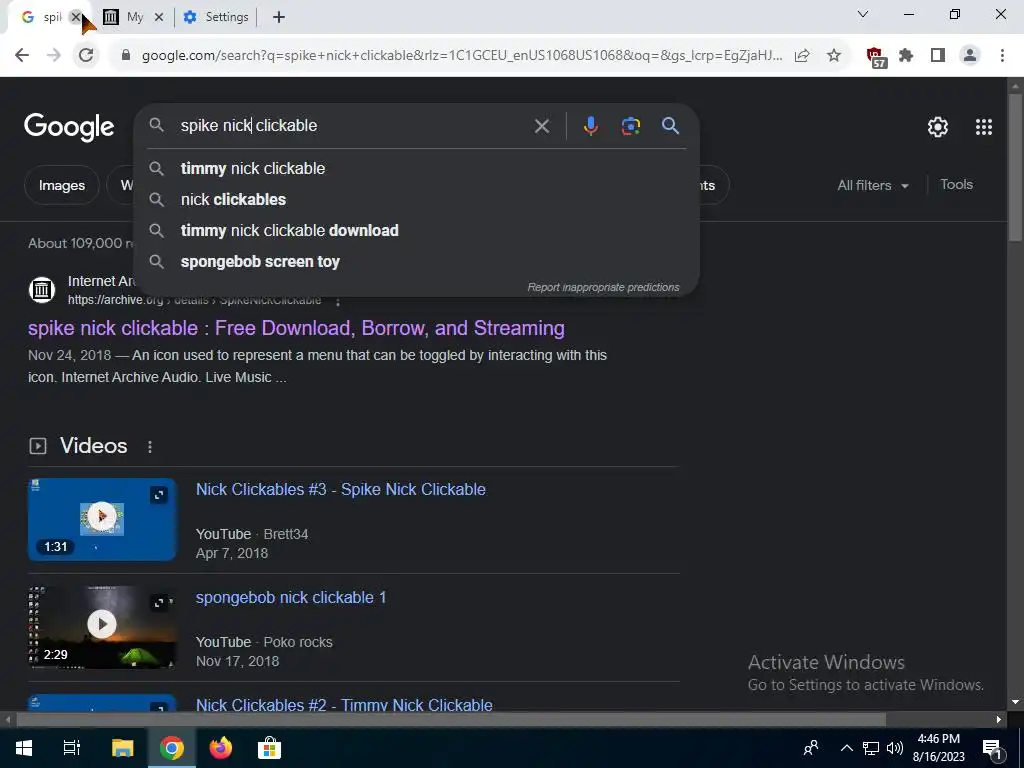The height and width of the screenshot is (768, 1024).
Task: Search by image with Google Lens icon
Action: [x=631, y=126]
